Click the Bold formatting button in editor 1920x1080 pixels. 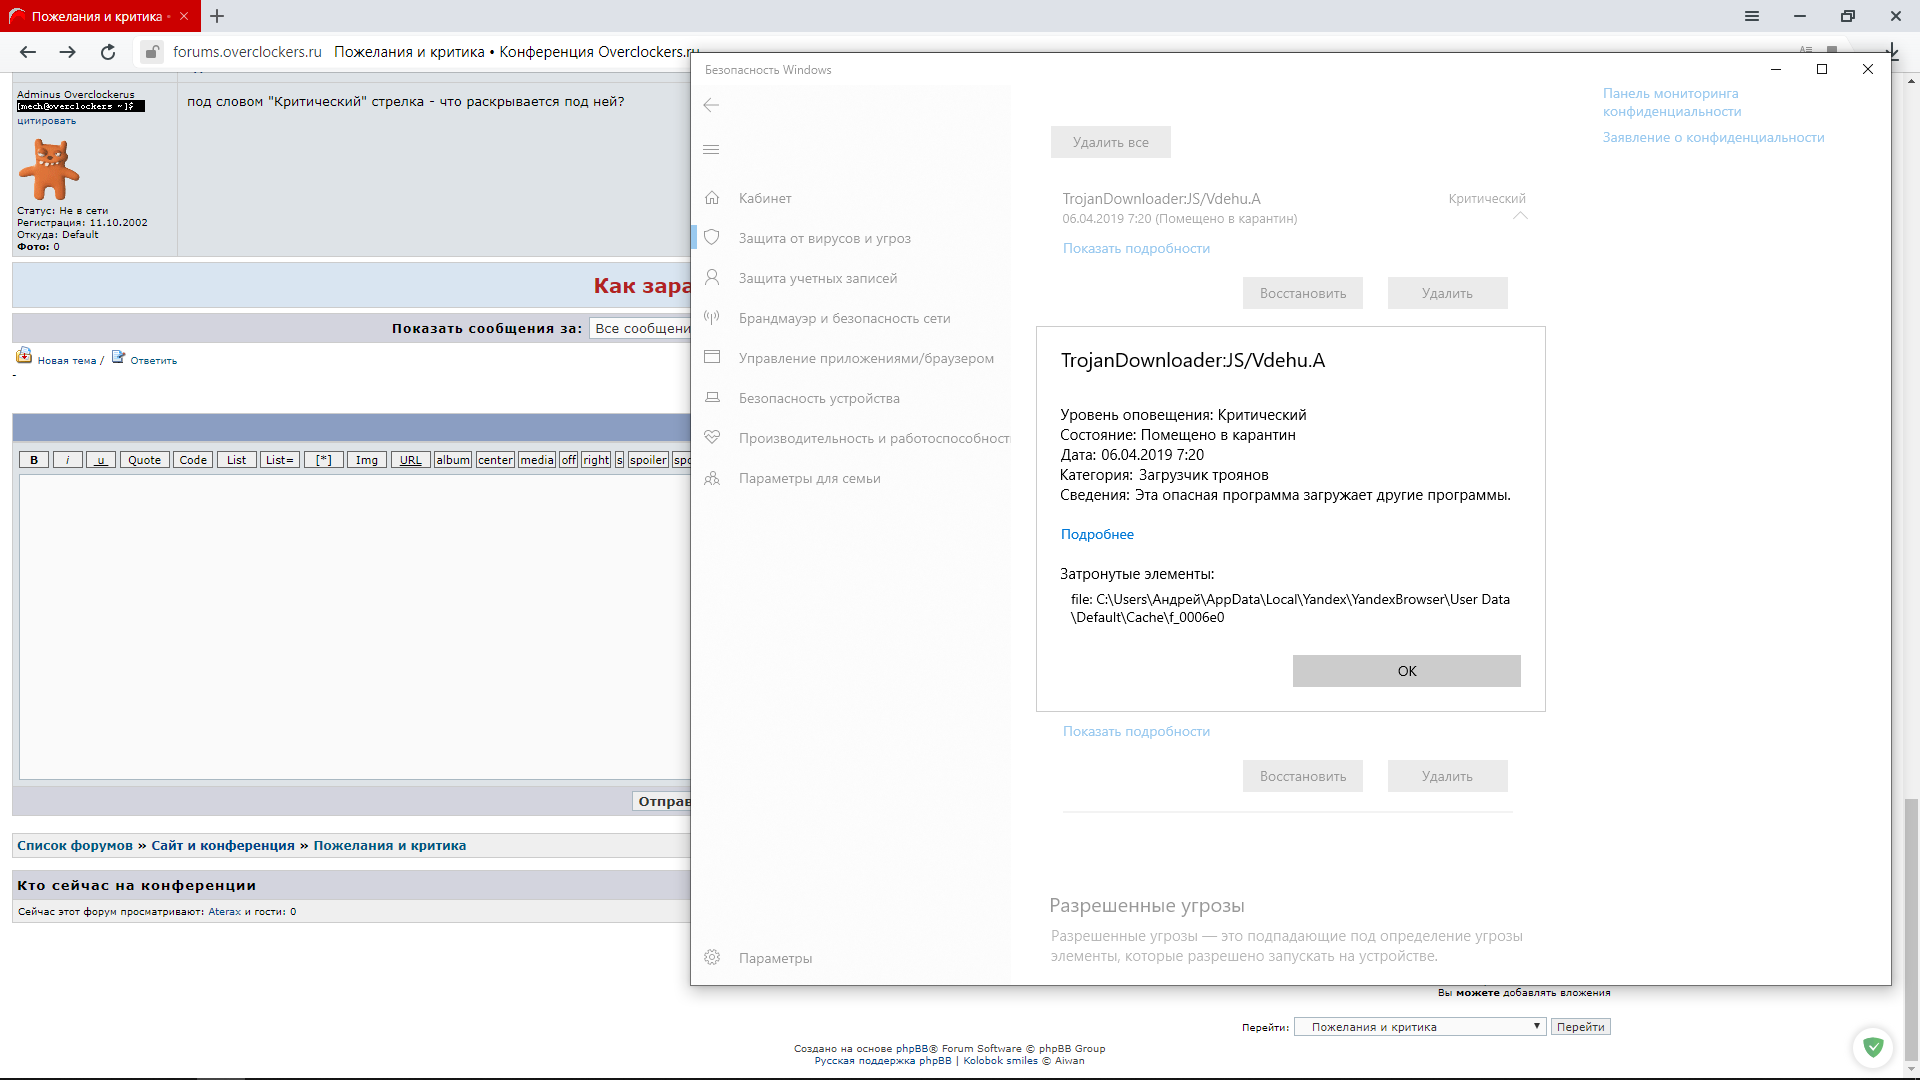pos(34,460)
